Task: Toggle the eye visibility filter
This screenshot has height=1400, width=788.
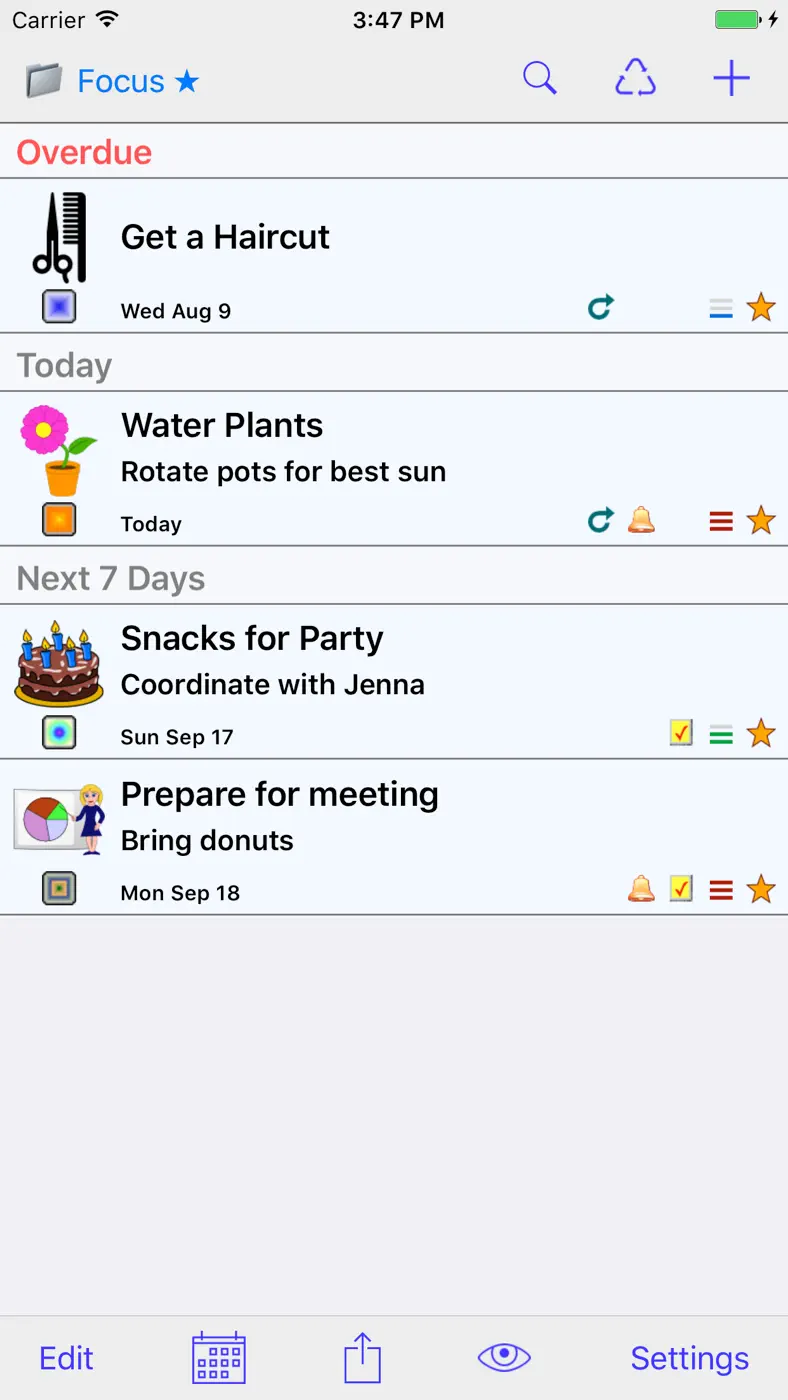Action: click(x=504, y=1357)
